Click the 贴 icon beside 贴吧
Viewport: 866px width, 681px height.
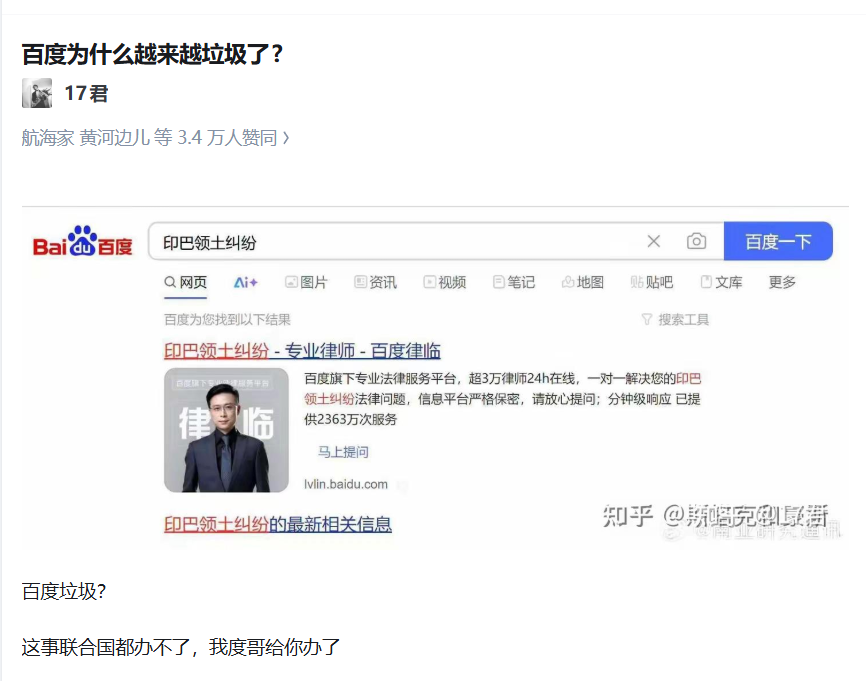point(637,282)
